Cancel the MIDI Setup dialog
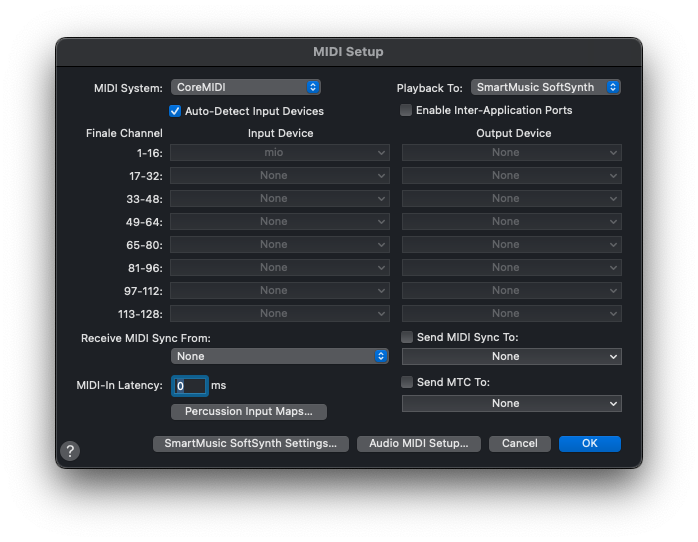The image size is (698, 542). click(x=520, y=443)
